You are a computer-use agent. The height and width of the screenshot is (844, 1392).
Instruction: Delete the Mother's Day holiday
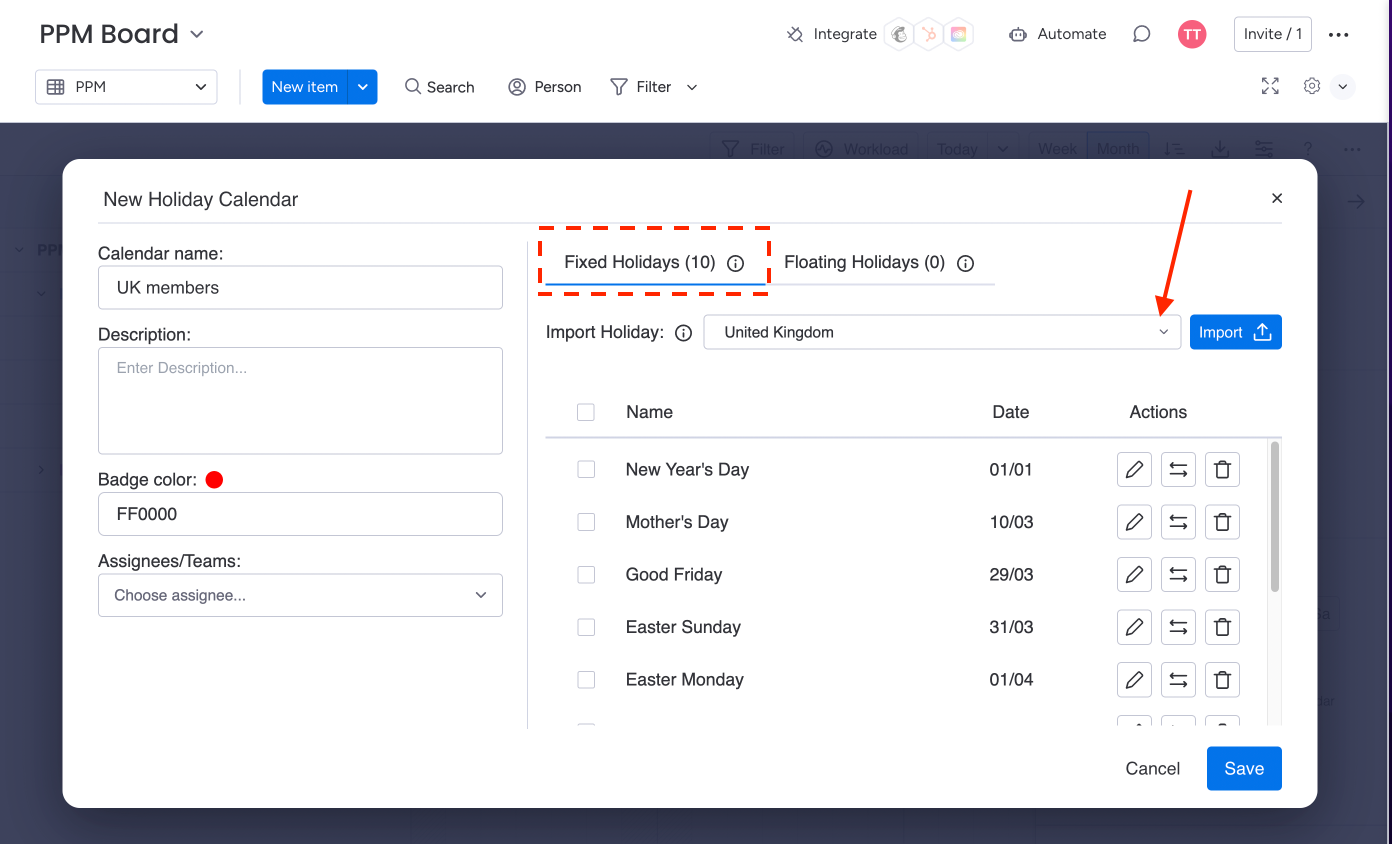click(x=1222, y=522)
